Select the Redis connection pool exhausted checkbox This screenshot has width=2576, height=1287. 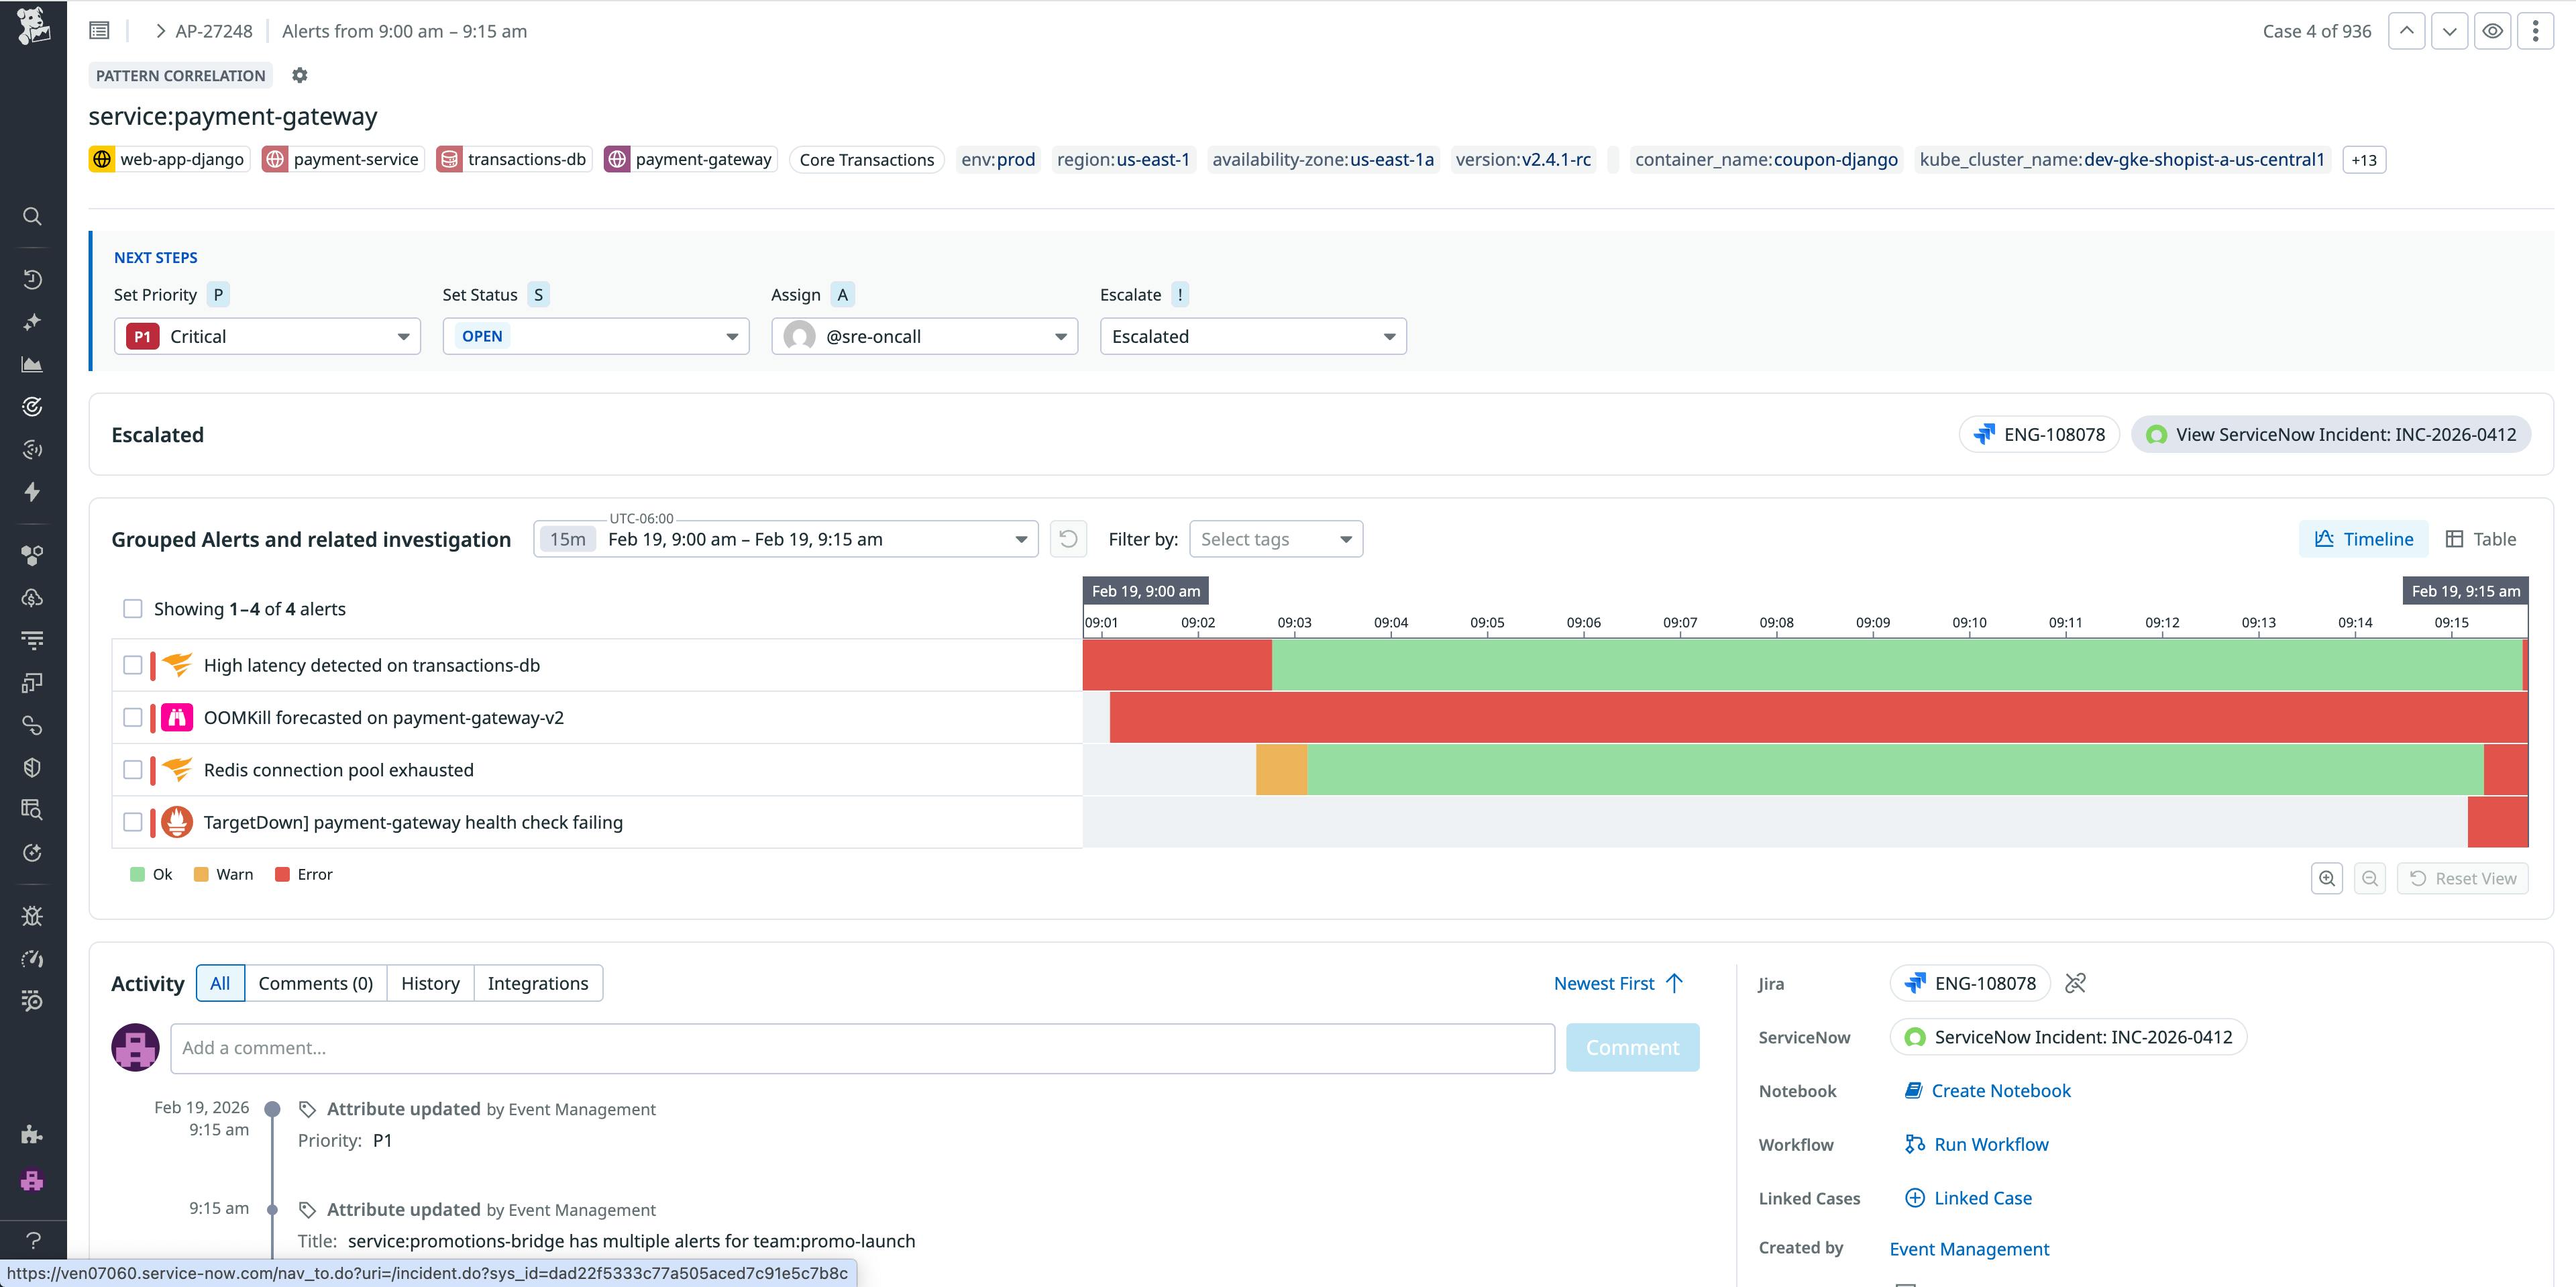(x=133, y=770)
